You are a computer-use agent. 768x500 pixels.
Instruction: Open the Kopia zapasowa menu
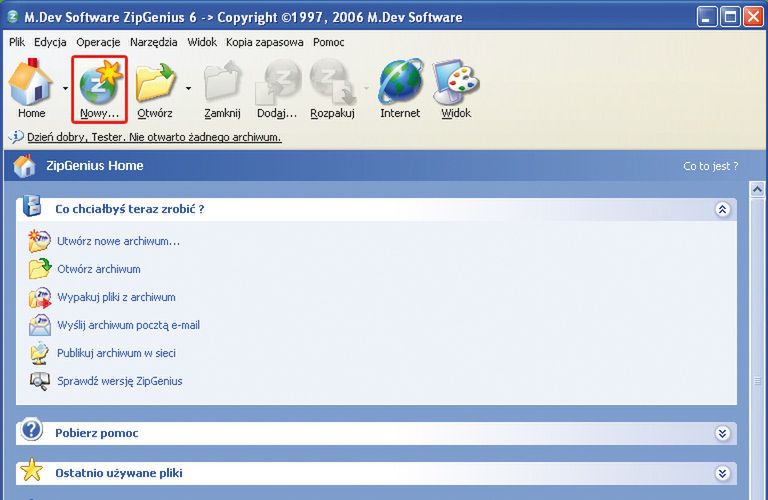tap(264, 42)
